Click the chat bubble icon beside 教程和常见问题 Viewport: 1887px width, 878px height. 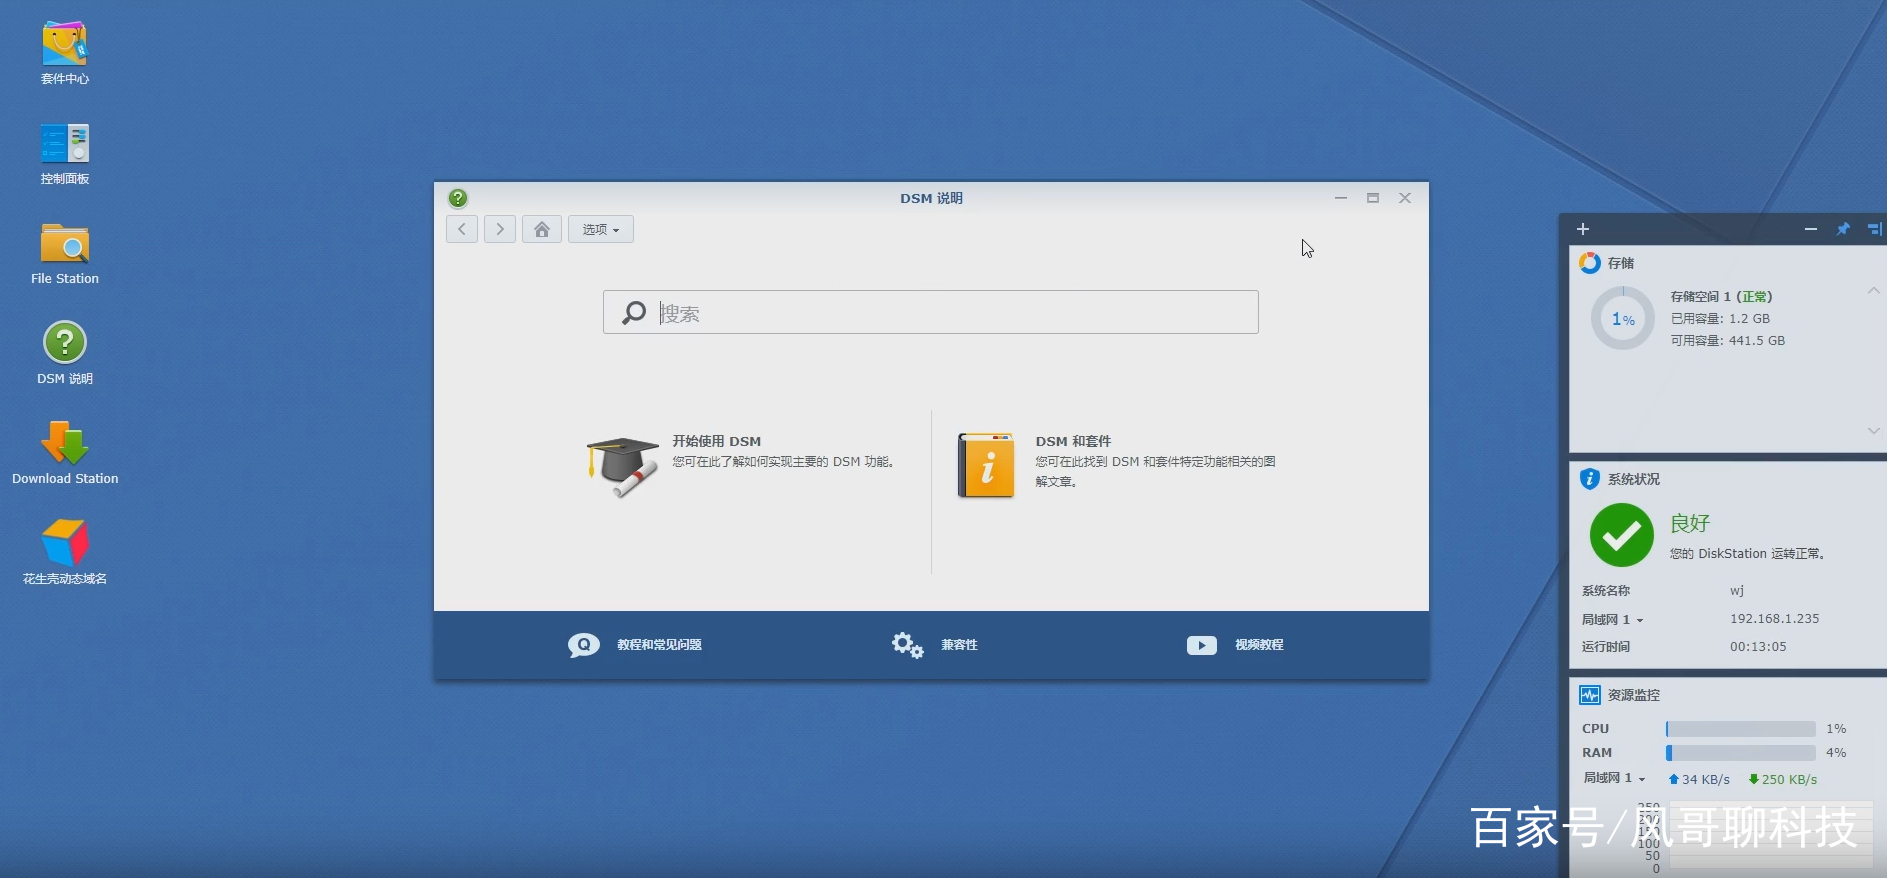click(x=584, y=645)
